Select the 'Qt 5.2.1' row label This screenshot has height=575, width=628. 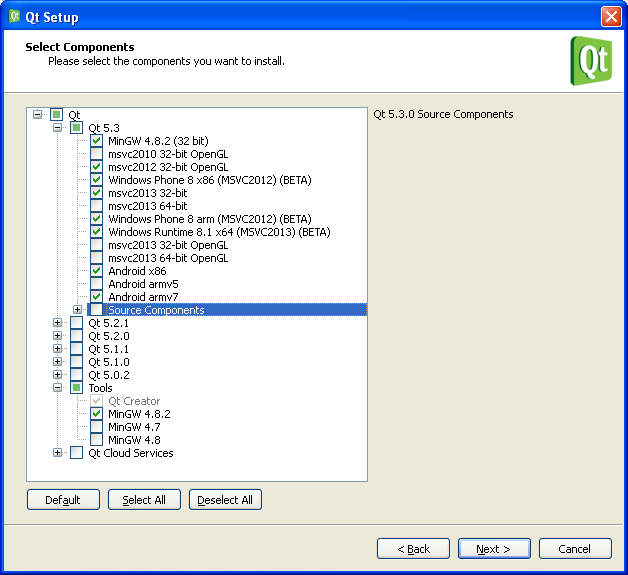pyautogui.click(x=109, y=323)
